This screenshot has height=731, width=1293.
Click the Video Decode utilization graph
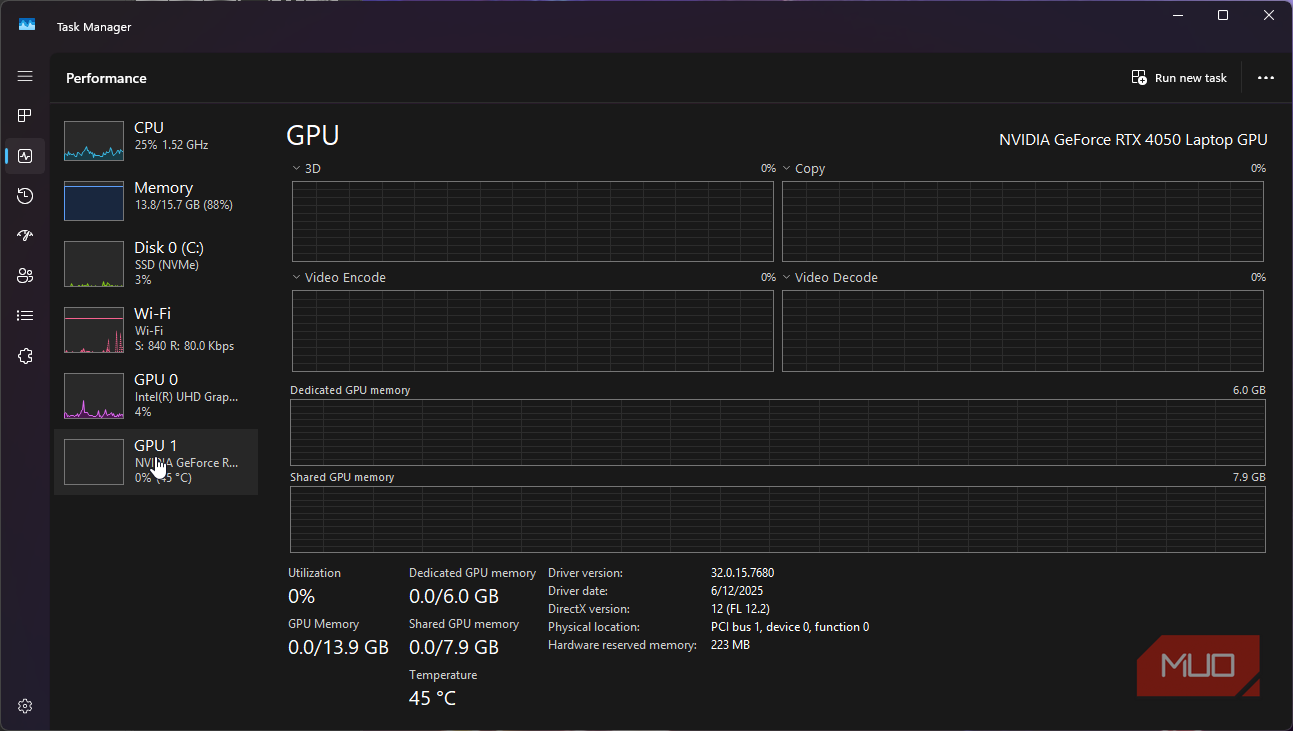coord(1022,331)
